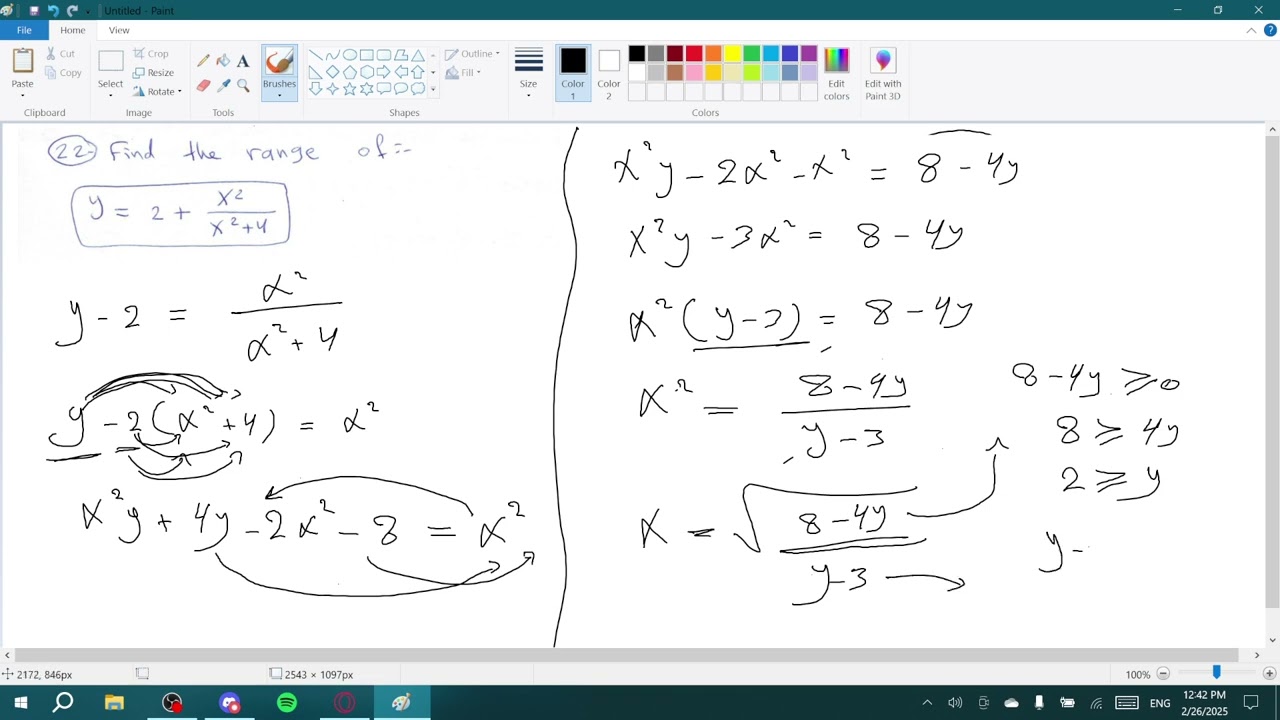The width and height of the screenshot is (1280, 720).
Task: Click the zoom in plus button
Action: coord(1269,674)
